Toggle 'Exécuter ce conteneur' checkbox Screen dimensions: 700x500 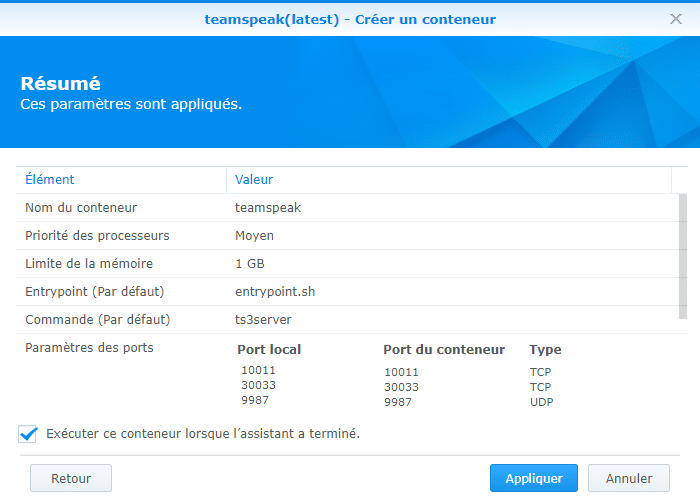(28, 434)
